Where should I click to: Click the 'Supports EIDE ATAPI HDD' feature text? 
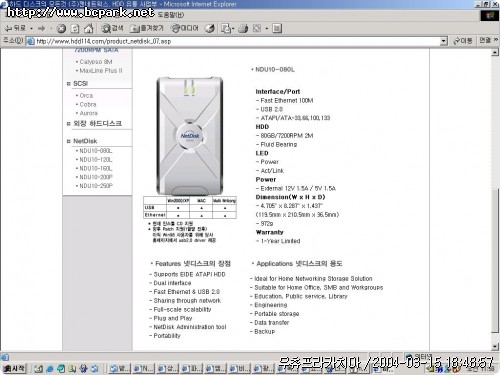pyautogui.click(x=189, y=274)
